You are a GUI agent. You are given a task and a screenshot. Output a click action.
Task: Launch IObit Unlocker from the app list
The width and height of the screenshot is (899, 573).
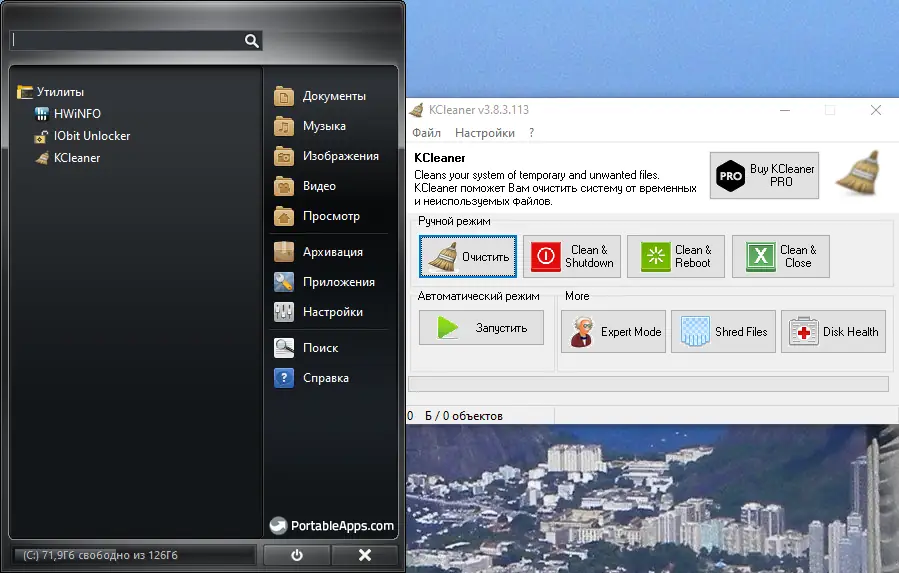click(82, 136)
